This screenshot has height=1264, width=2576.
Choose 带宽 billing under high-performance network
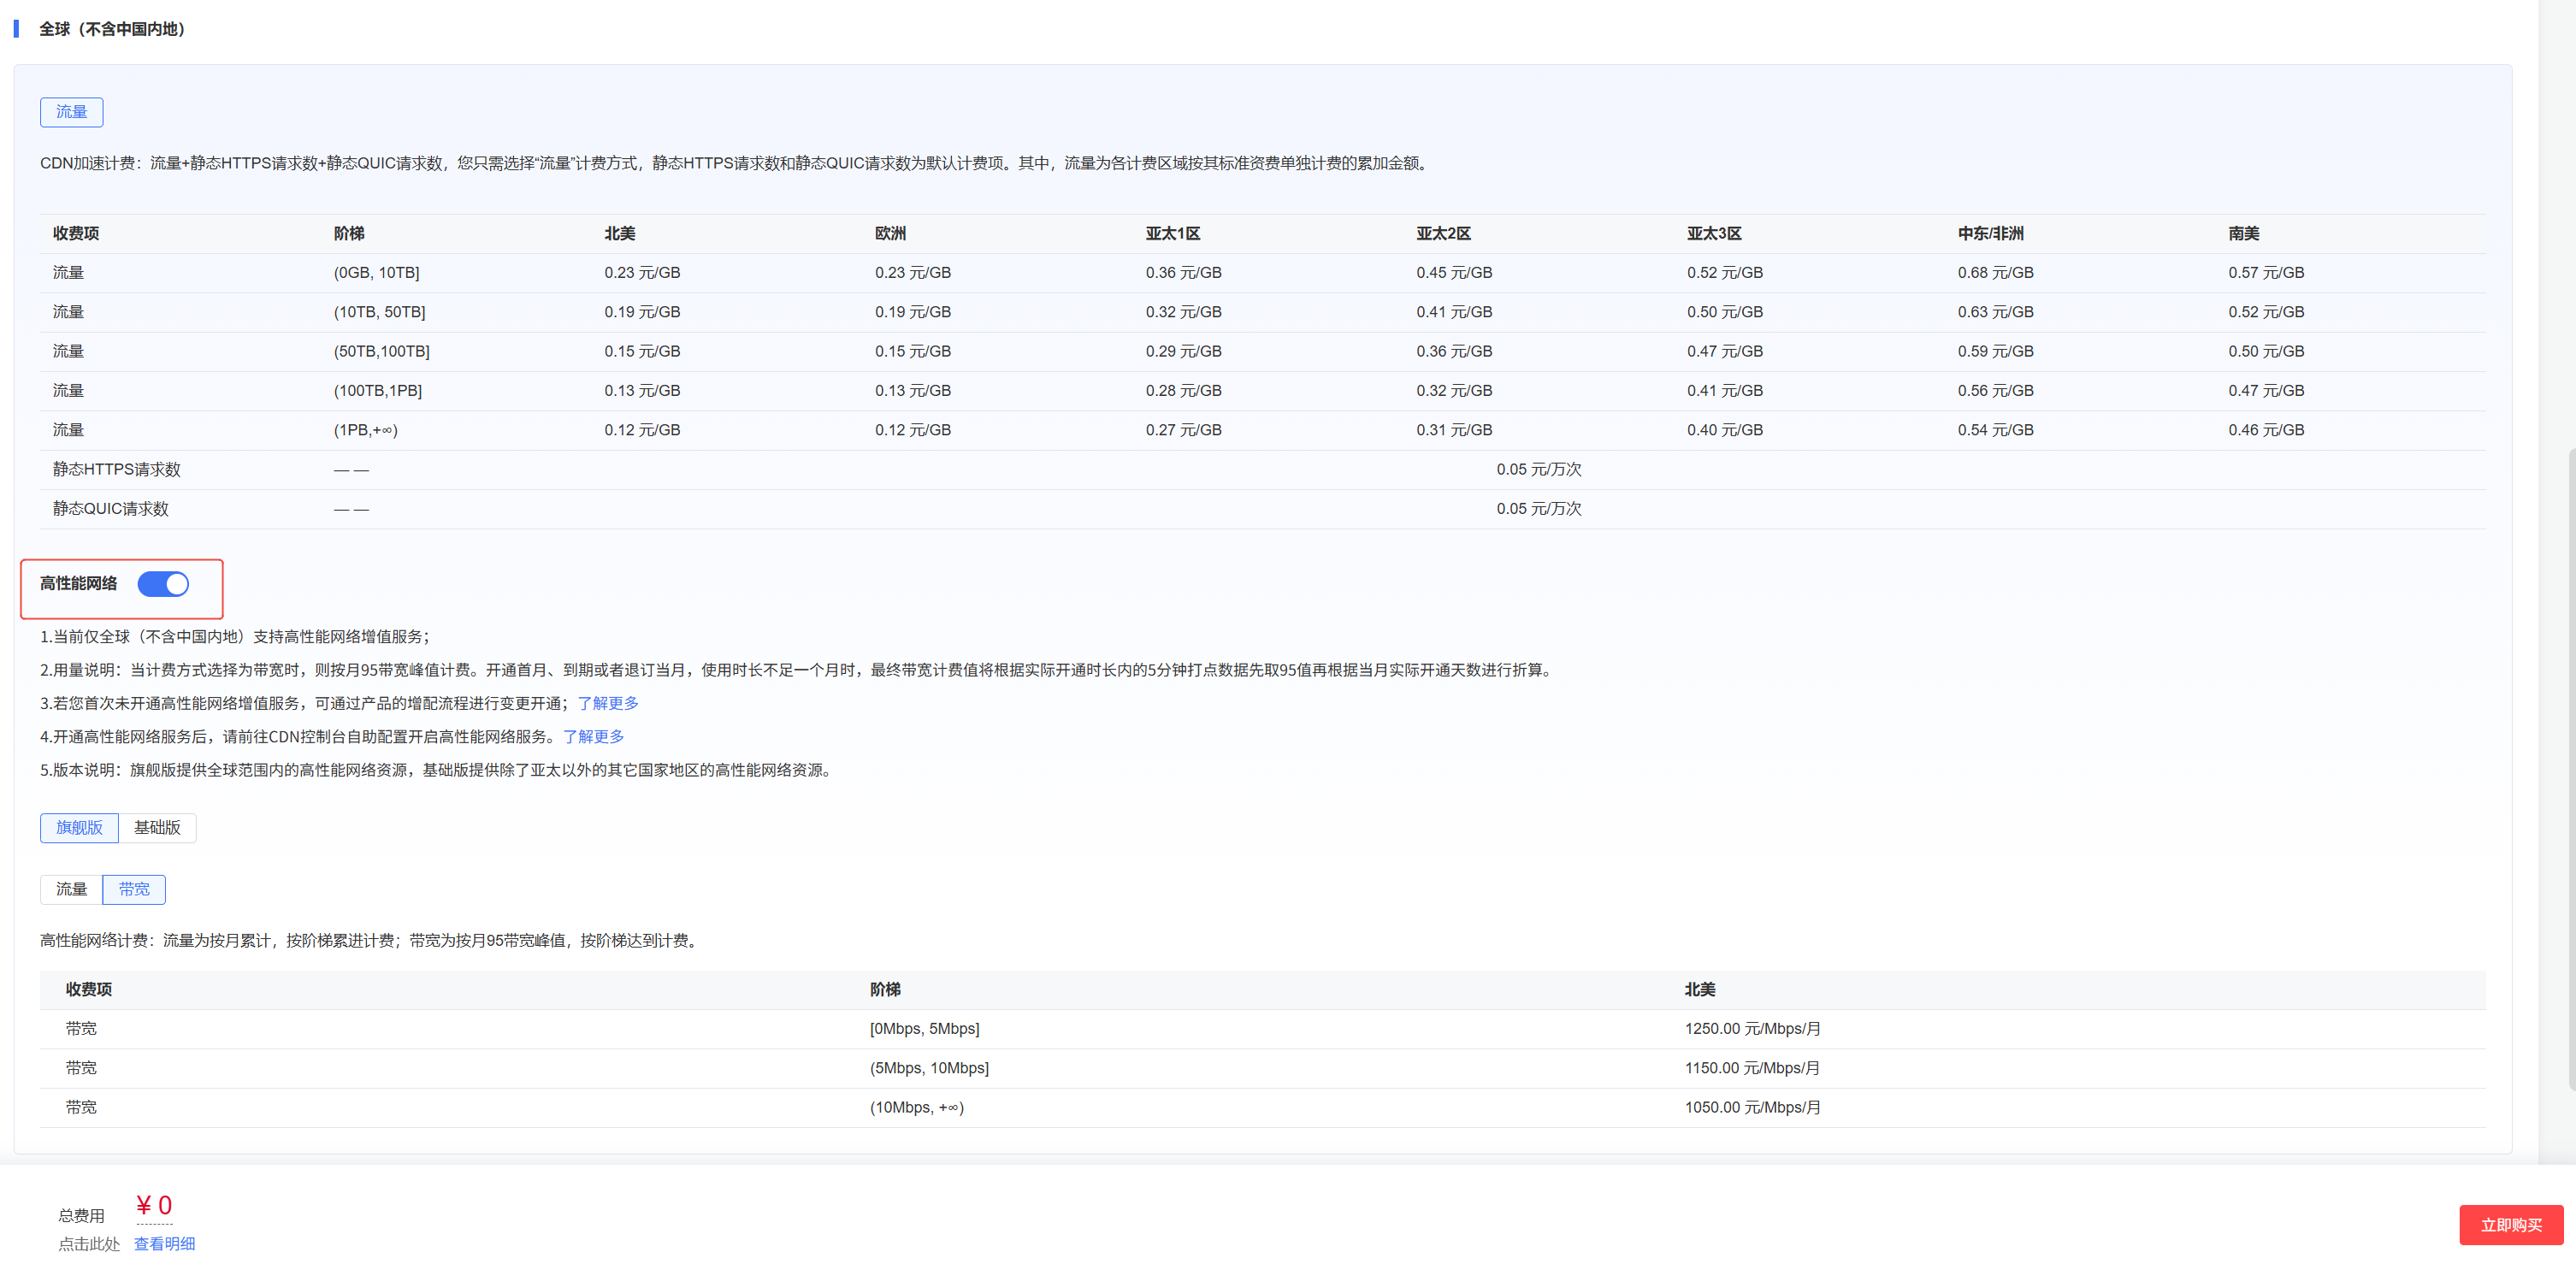tap(134, 890)
